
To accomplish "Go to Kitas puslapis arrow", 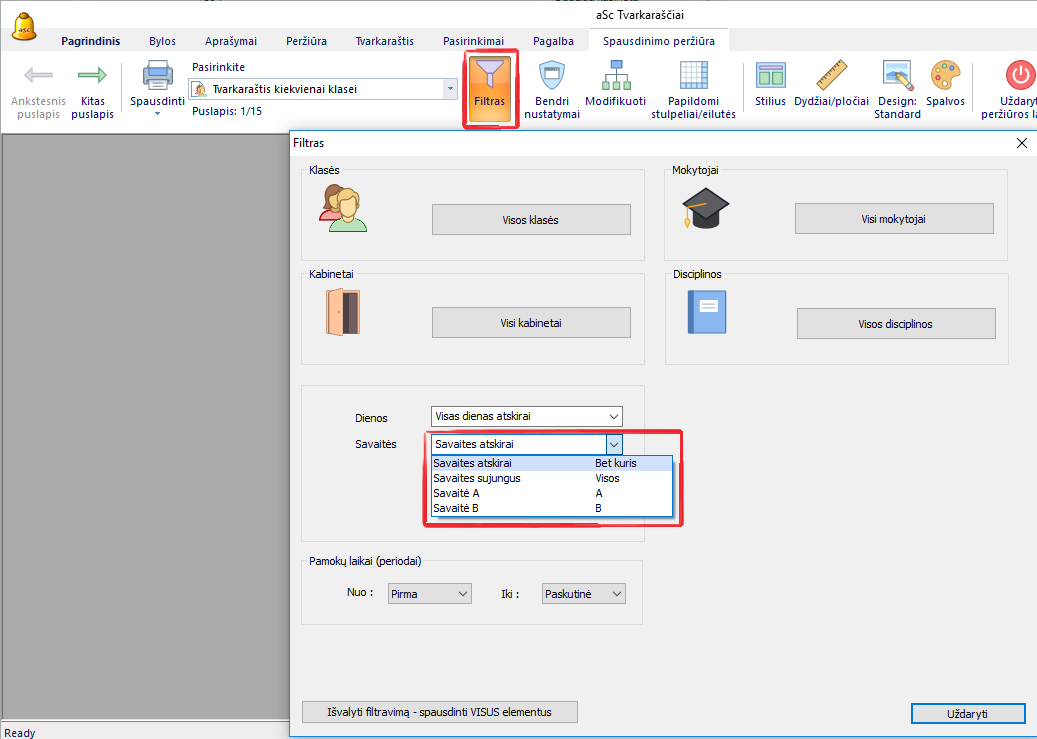I will [x=92, y=76].
